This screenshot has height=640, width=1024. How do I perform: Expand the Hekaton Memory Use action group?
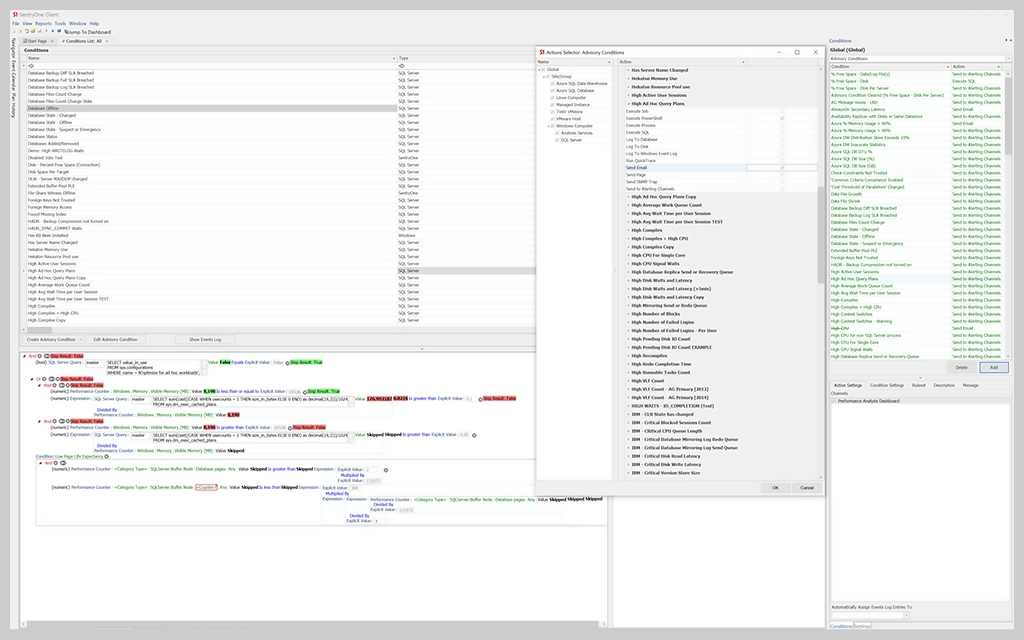628,78
